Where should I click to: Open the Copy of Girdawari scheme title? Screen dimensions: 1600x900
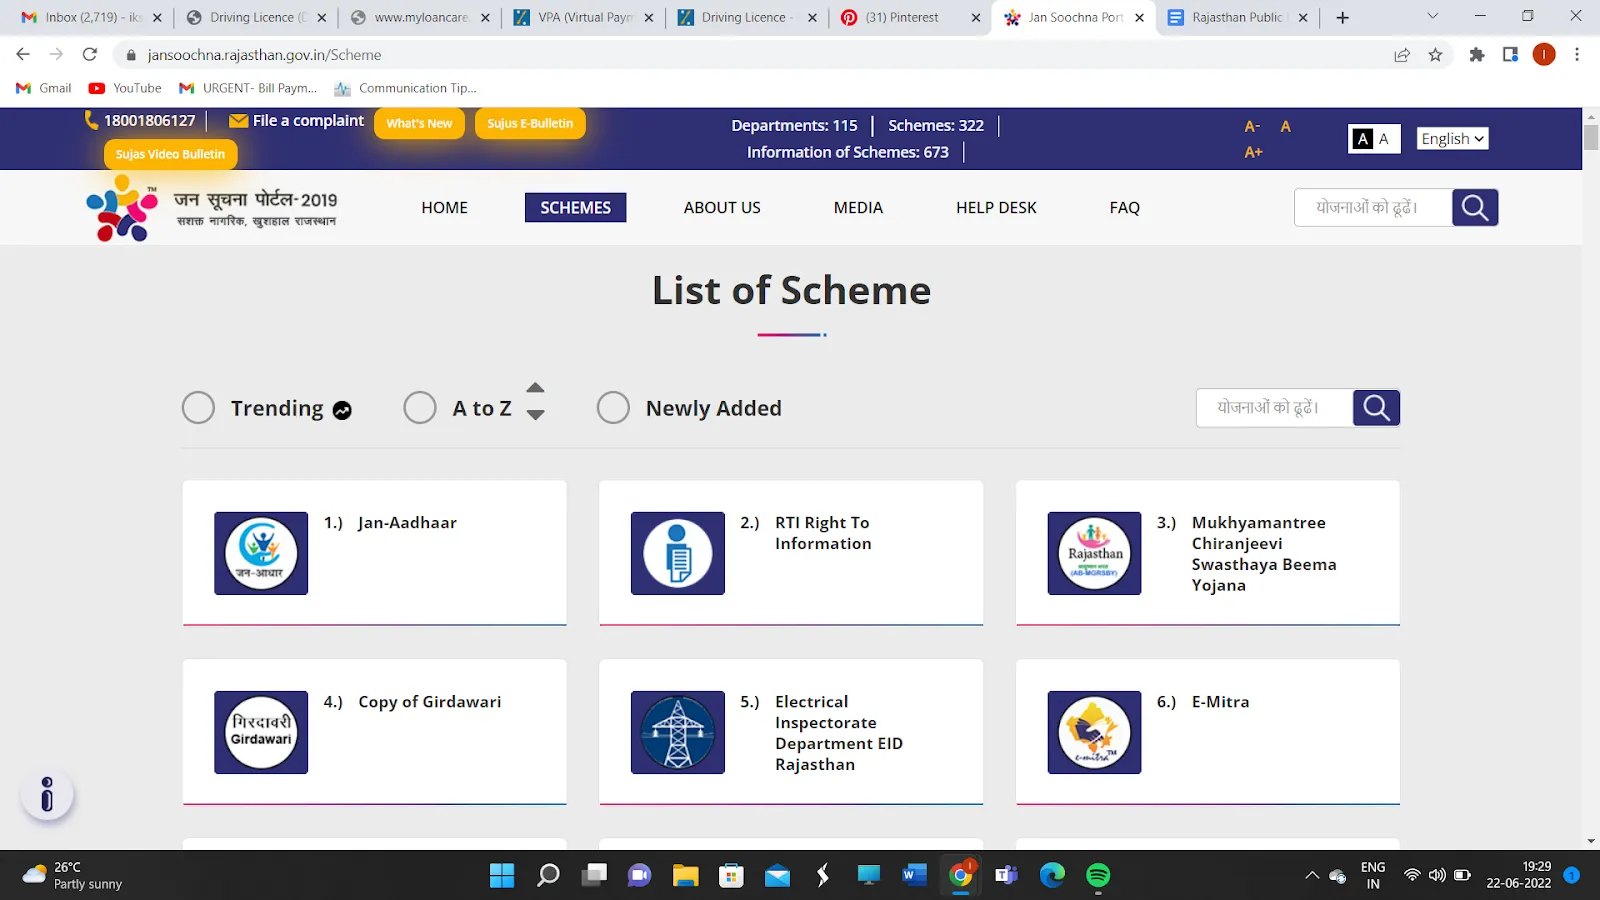click(x=430, y=702)
